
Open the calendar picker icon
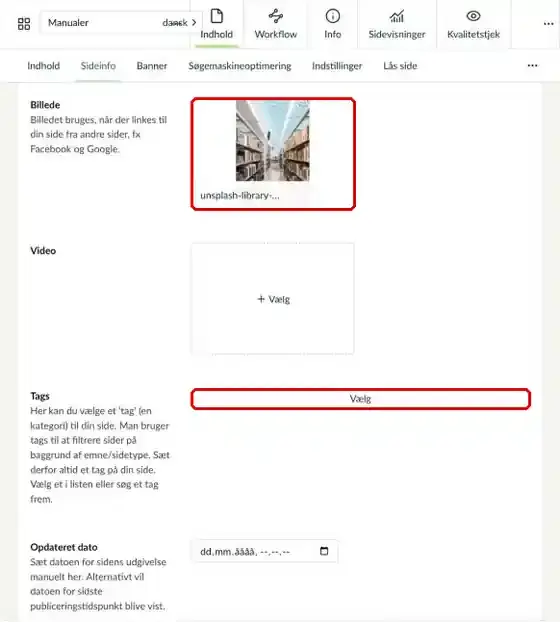(x=324, y=551)
